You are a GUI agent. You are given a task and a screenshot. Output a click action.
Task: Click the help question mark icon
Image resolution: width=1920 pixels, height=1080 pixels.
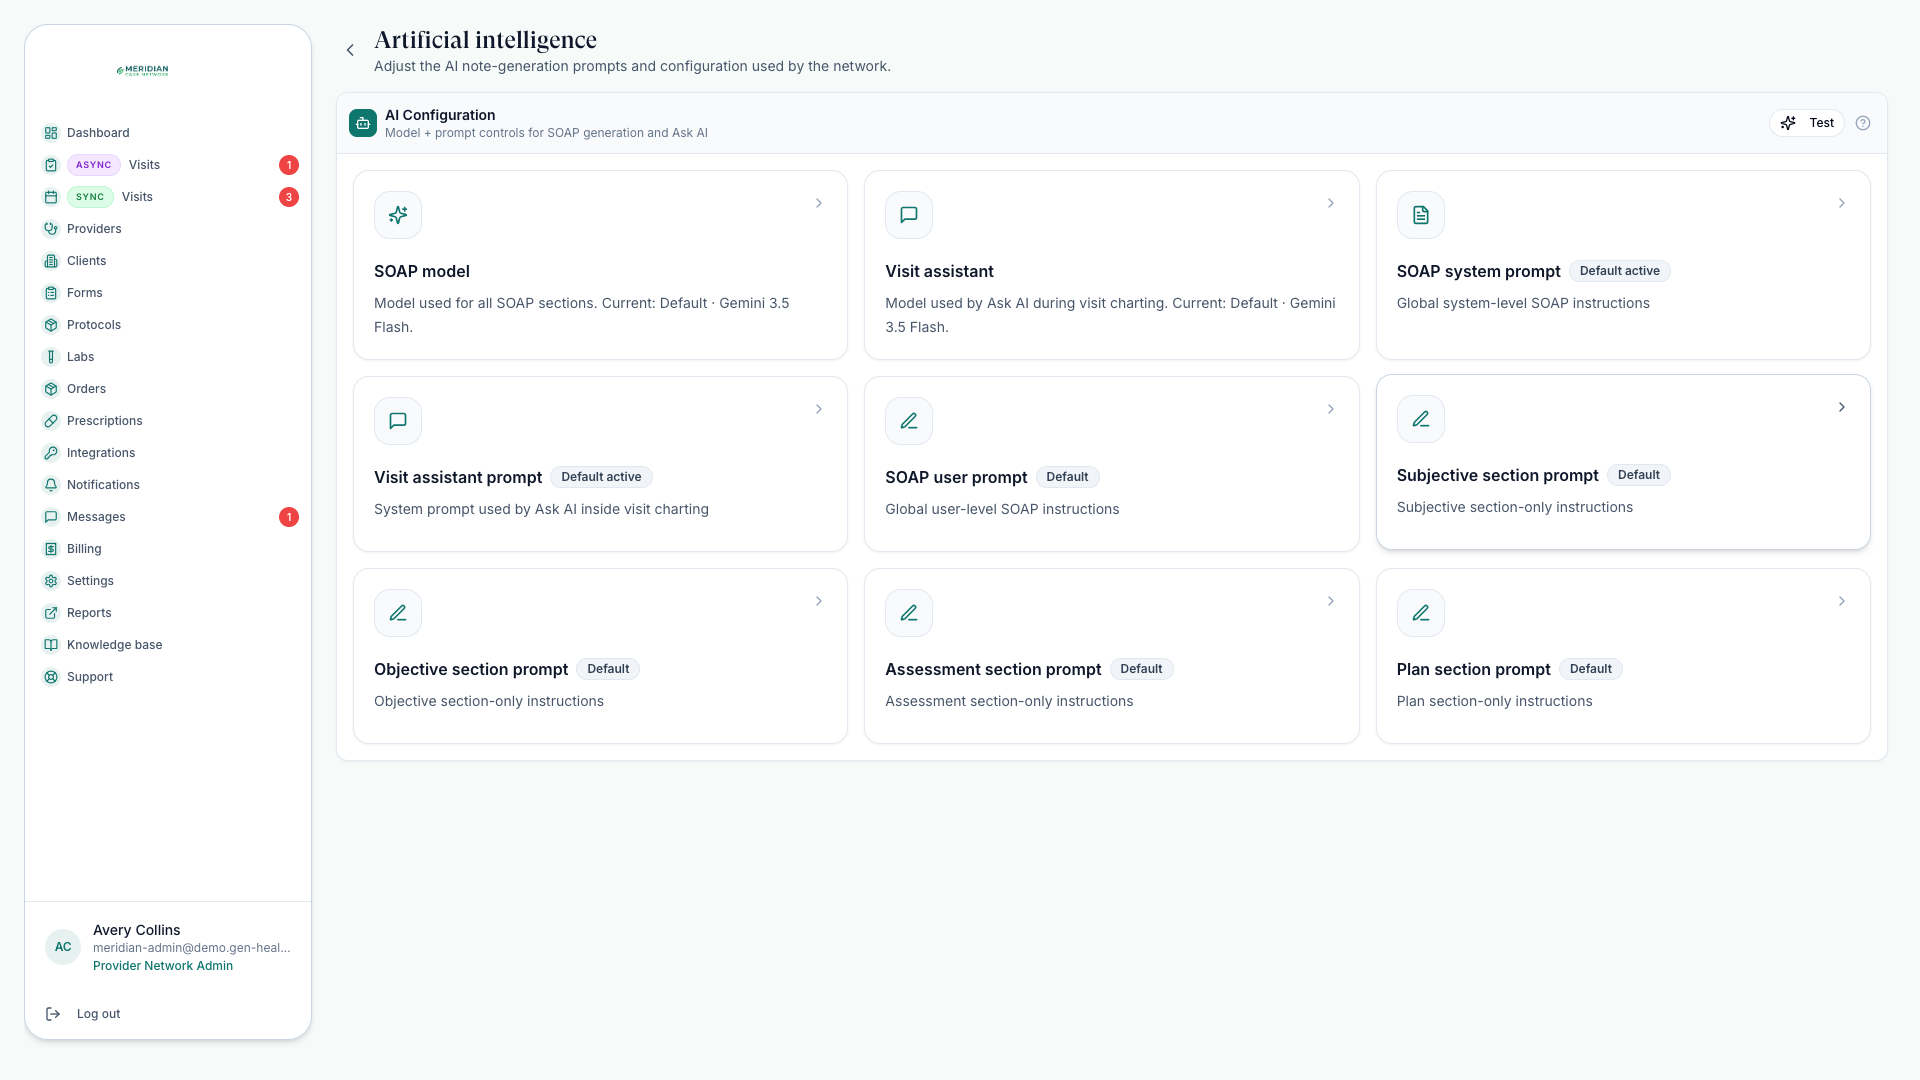click(1863, 123)
